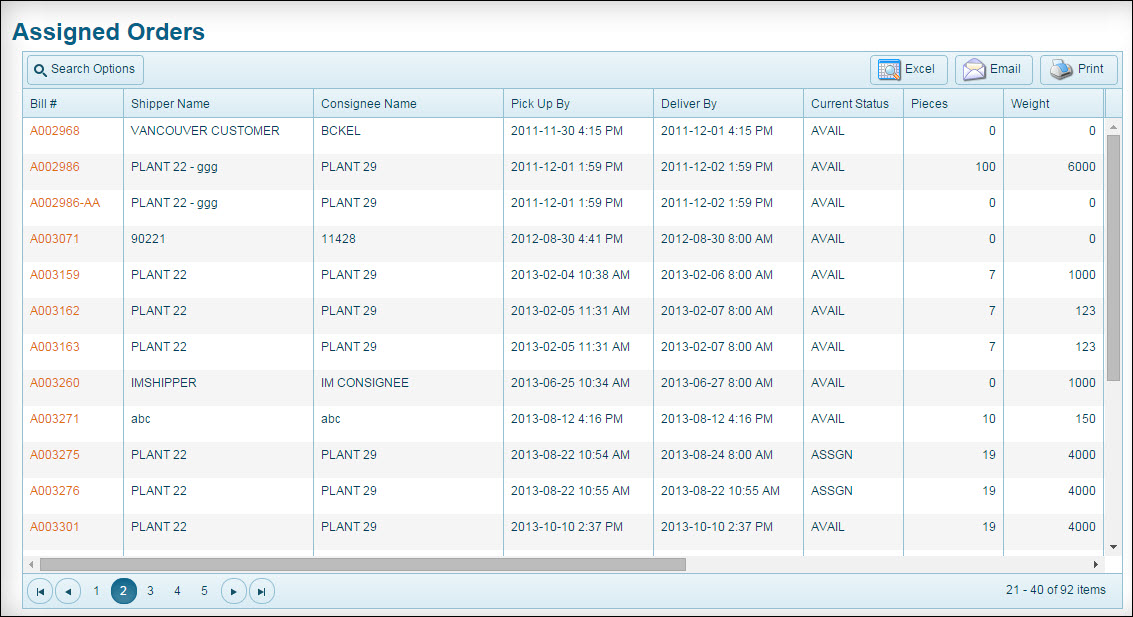Select the VANCOUVER CUSTOMER shipper cell

[x=218, y=135]
